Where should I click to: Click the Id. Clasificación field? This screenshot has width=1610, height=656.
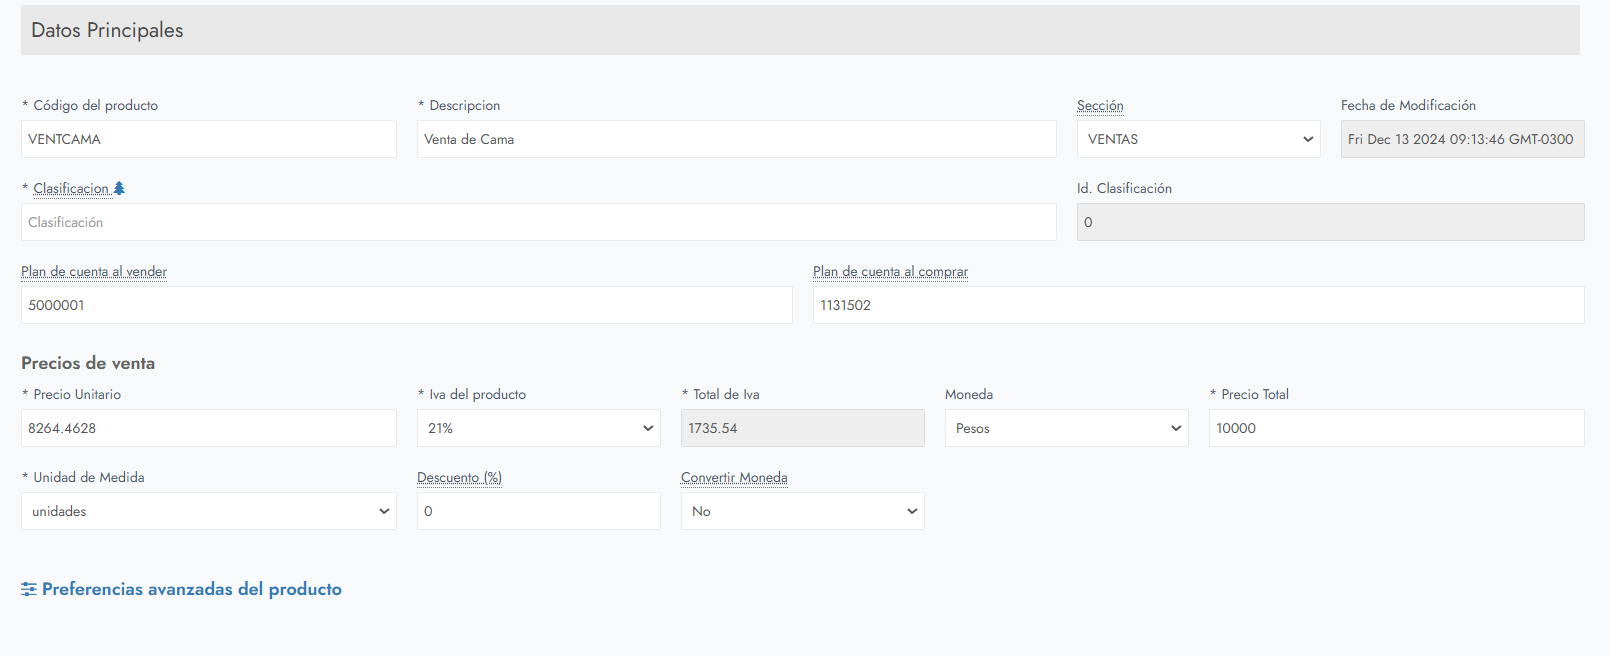click(1330, 222)
